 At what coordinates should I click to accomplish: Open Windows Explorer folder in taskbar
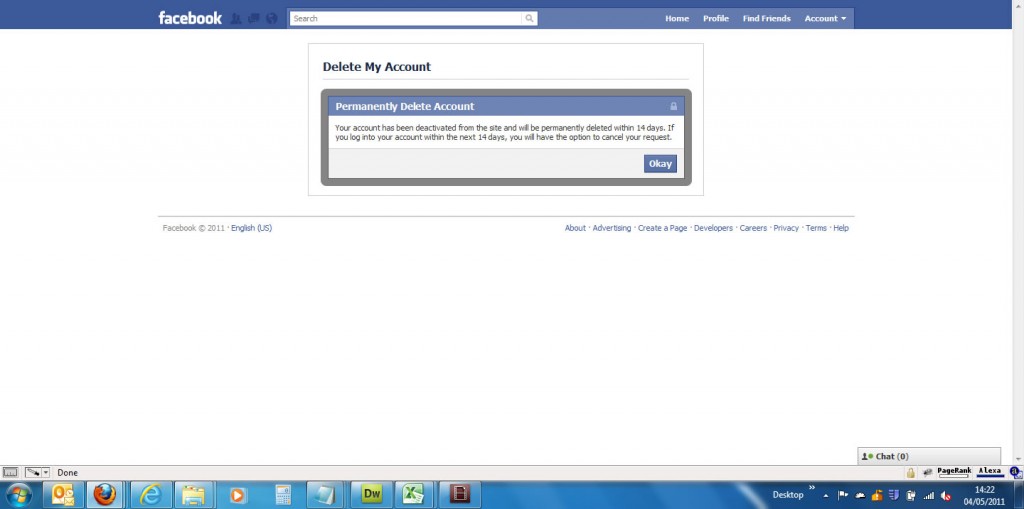(x=194, y=495)
